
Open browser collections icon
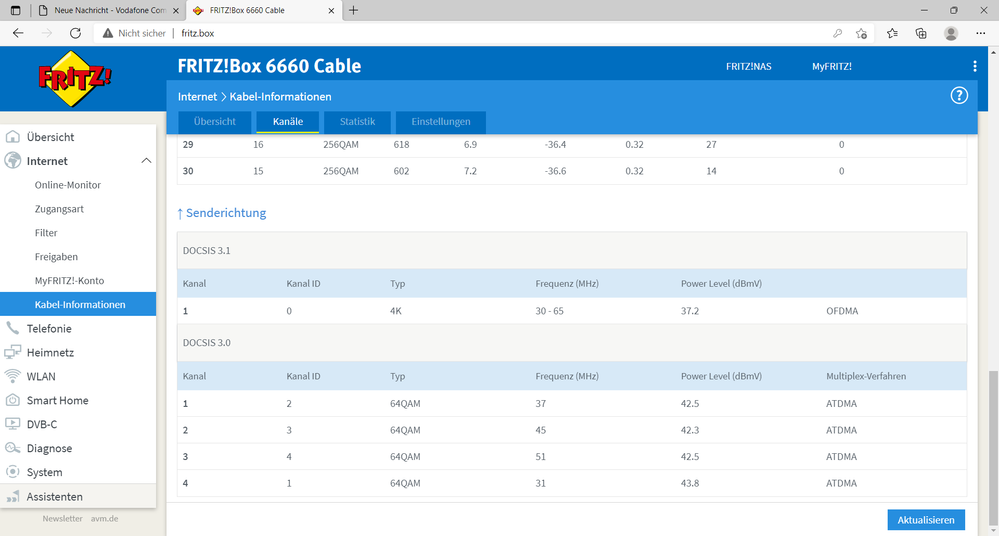pos(921,33)
